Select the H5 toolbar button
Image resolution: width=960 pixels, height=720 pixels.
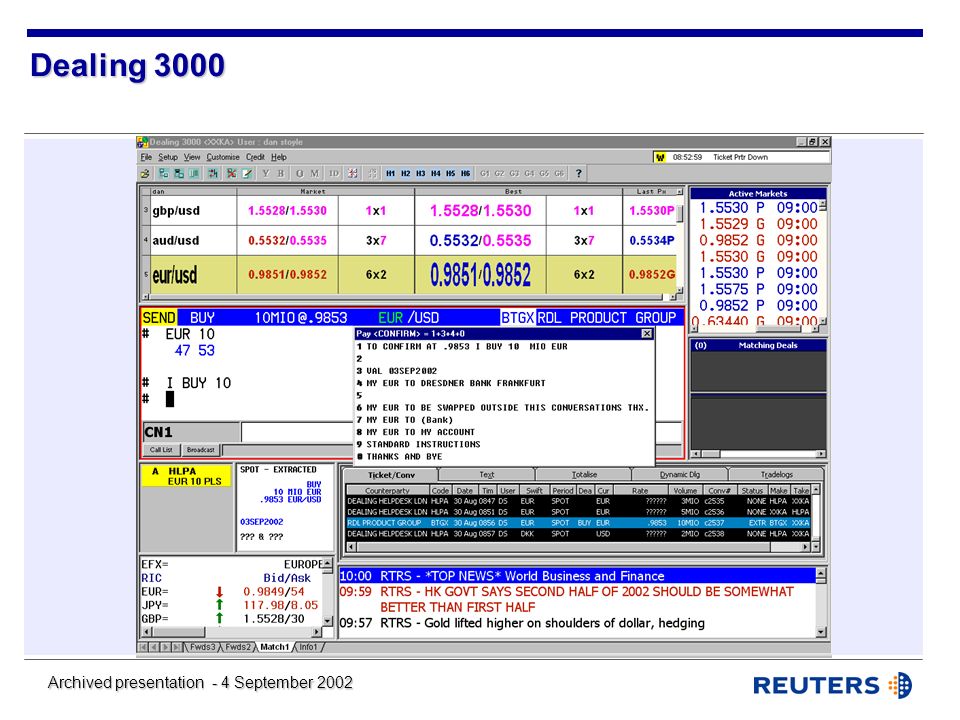coord(451,174)
